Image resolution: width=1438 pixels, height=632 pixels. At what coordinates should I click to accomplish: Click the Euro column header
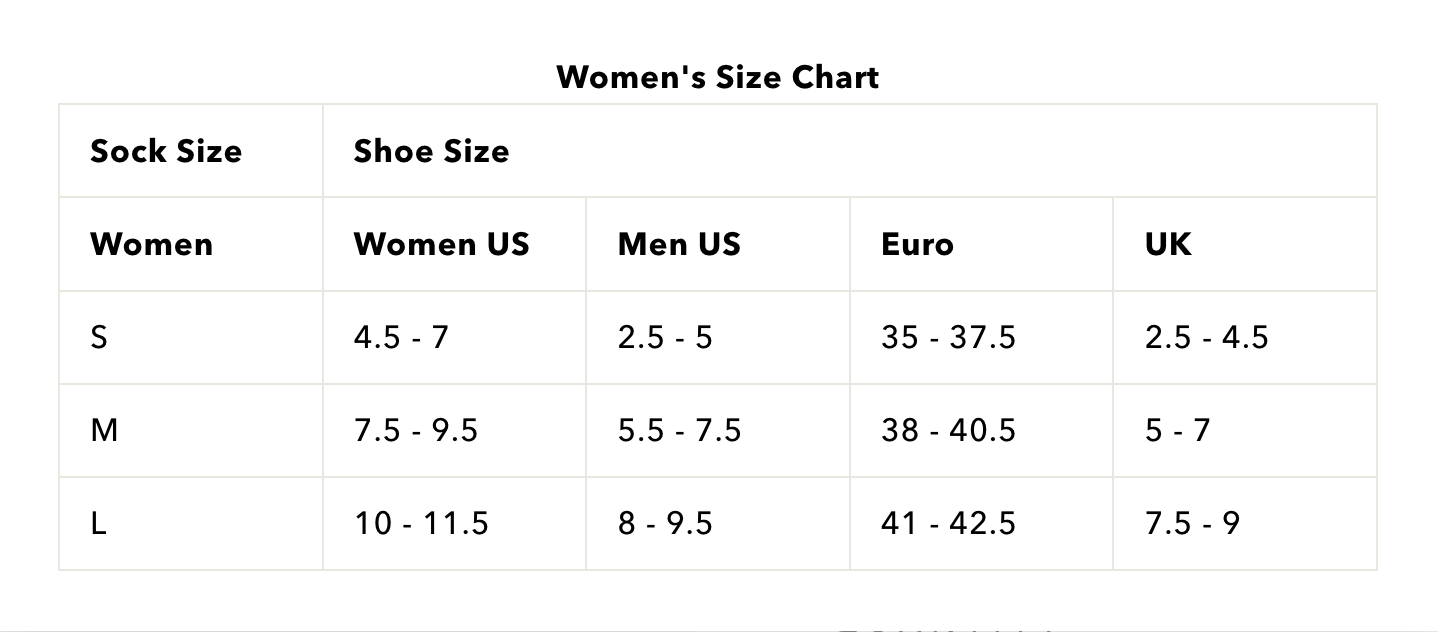coord(981,244)
